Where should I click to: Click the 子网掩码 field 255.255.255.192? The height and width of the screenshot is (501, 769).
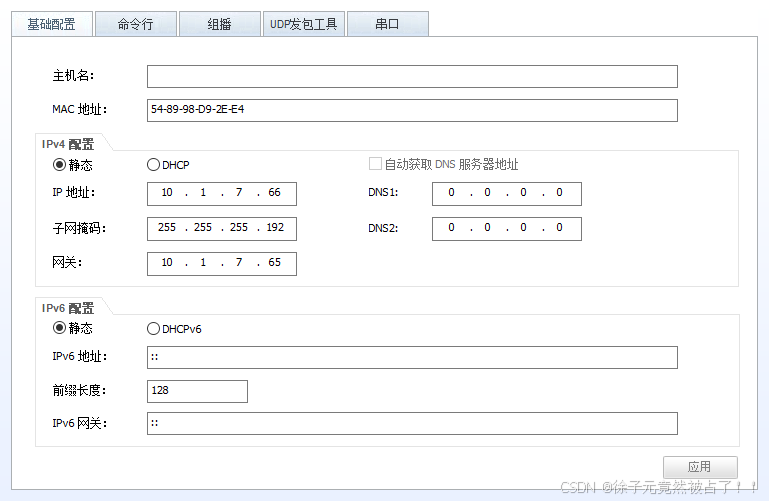(222, 229)
